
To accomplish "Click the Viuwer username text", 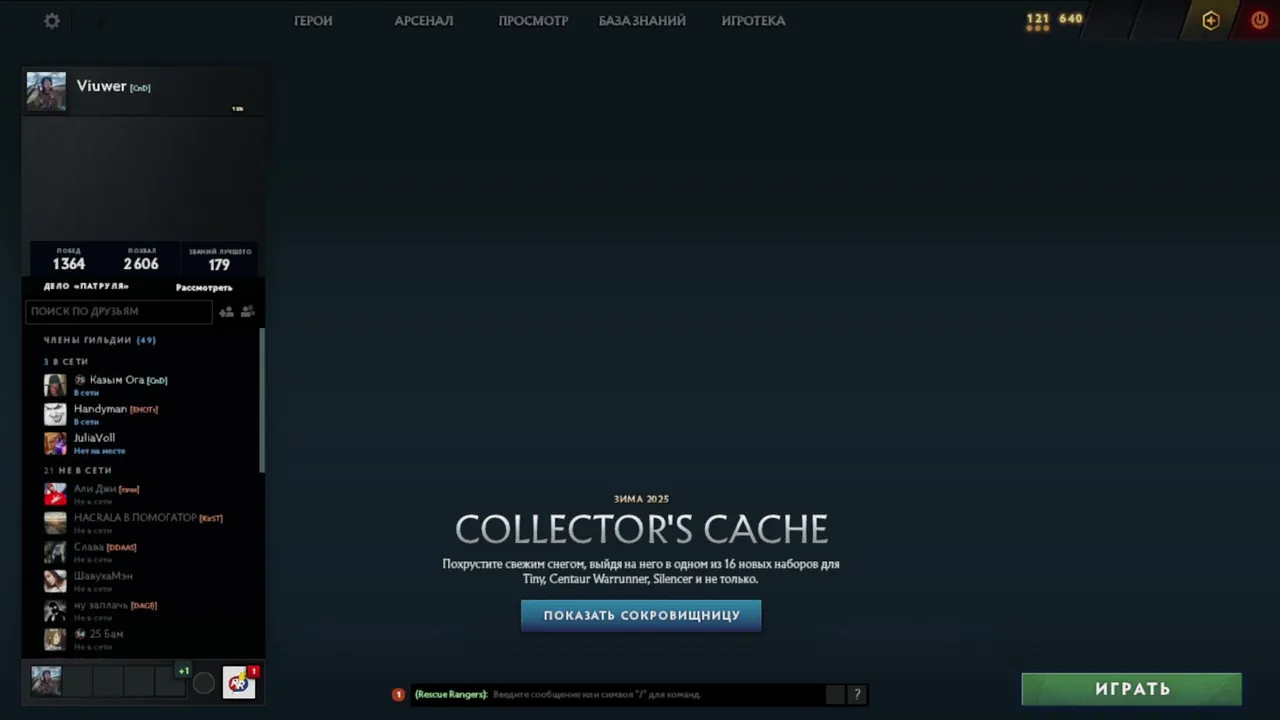I will 101,86.
